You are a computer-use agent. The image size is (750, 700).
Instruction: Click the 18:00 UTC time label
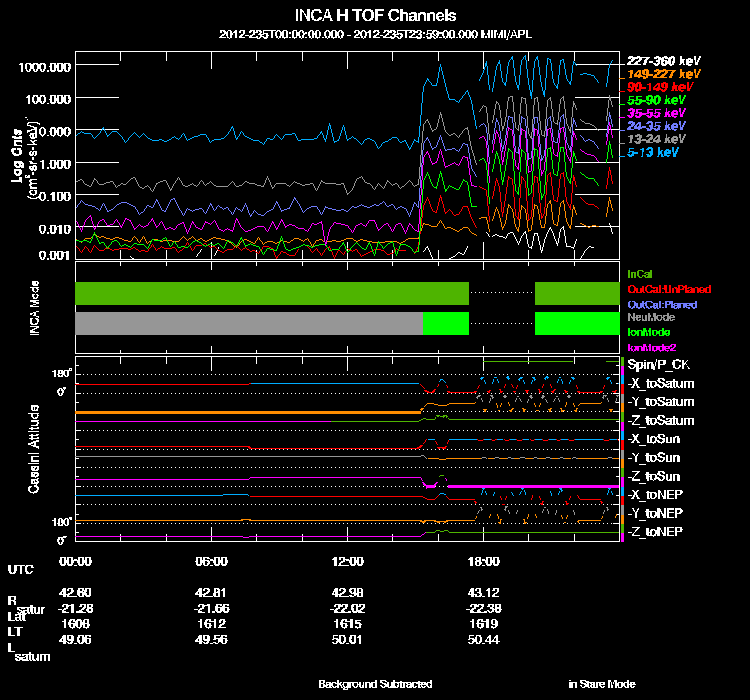click(484, 561)
